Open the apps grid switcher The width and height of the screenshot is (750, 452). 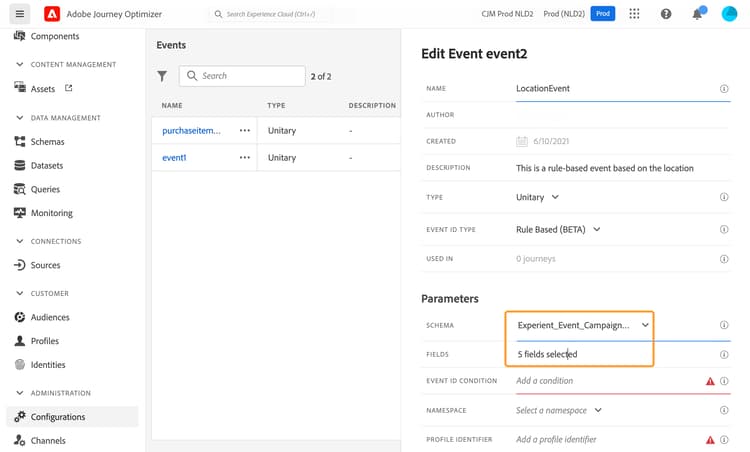[634, 14]
